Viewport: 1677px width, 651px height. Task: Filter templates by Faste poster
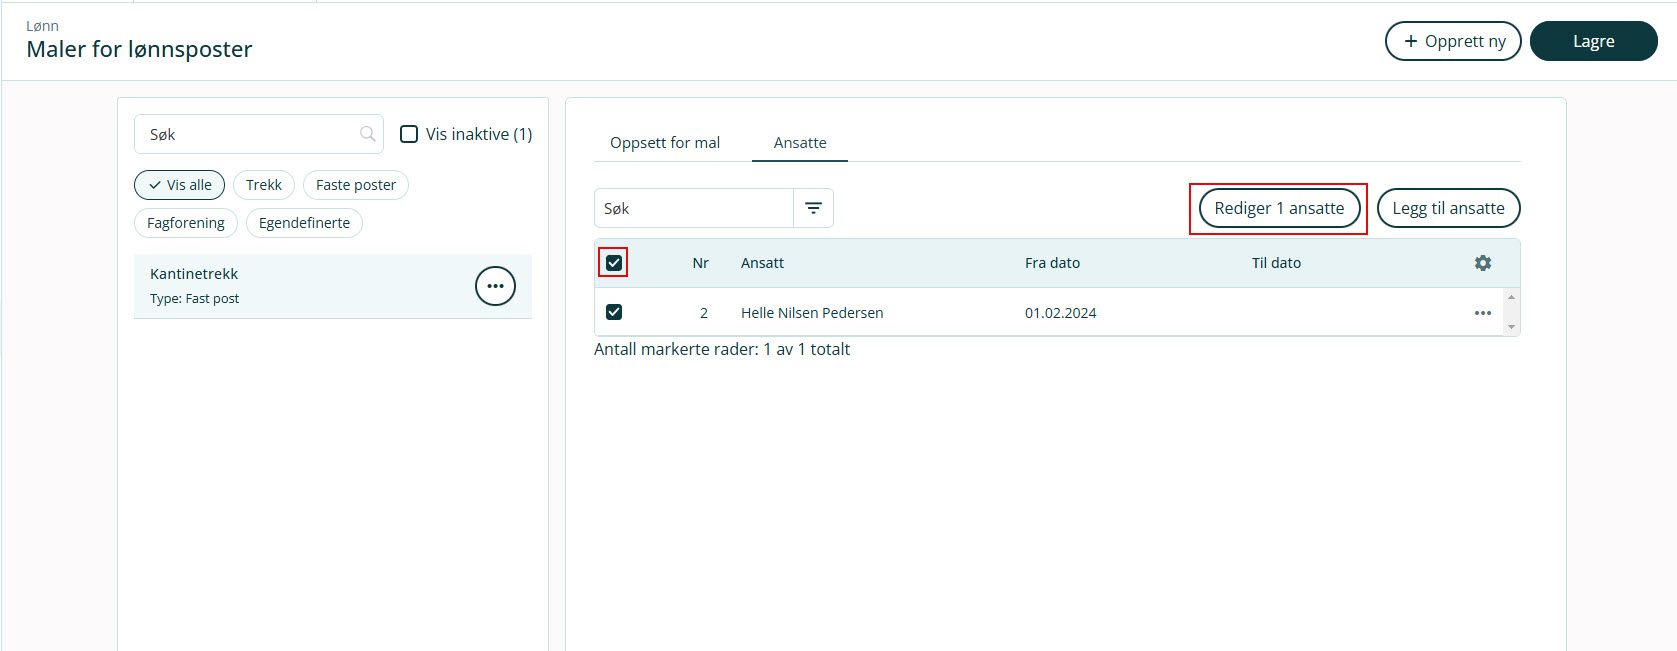356,185
